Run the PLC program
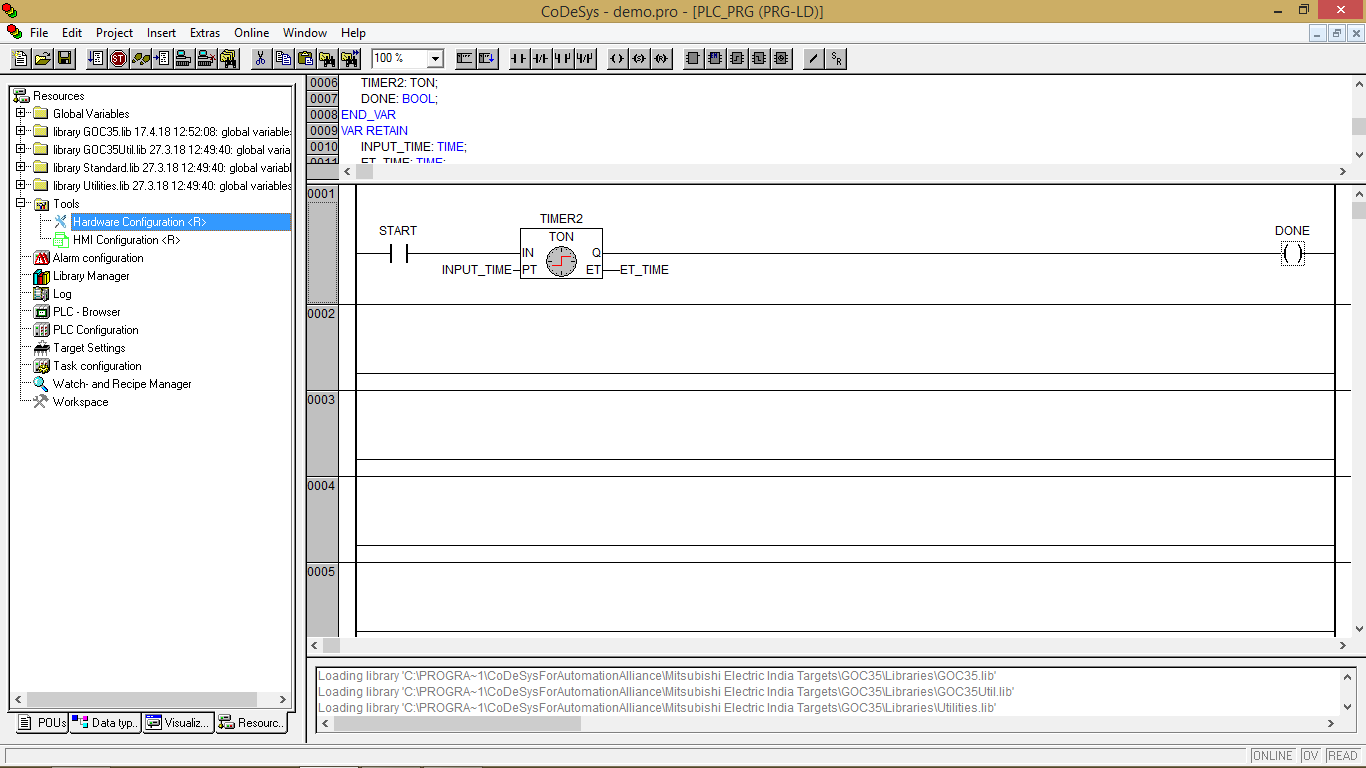Image resolution: width=1366 pixels, height=768 pixels. 96,58
